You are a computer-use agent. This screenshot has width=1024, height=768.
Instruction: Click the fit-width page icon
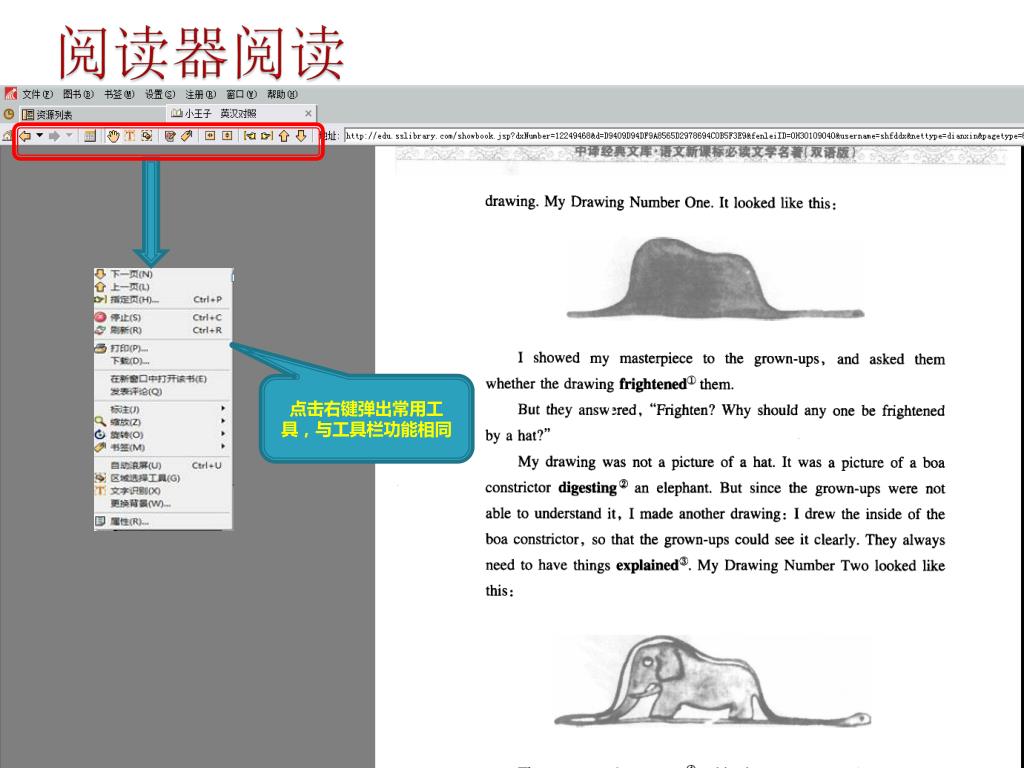(210, 136)
